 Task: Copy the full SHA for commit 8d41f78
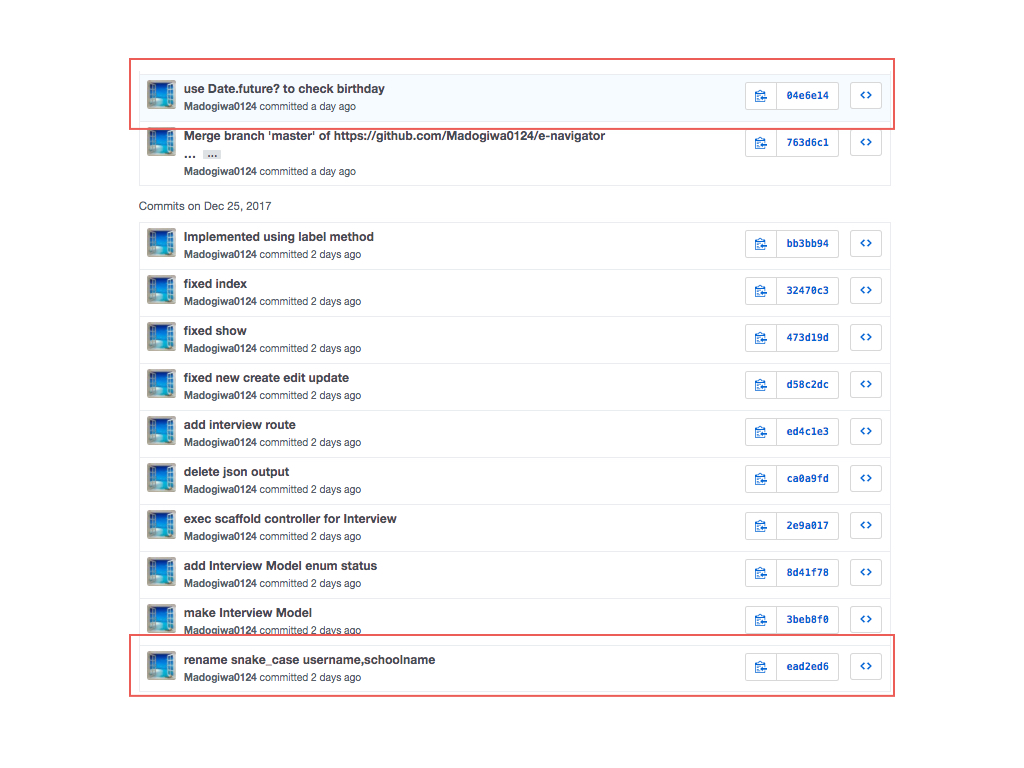[x=761, y=573]
